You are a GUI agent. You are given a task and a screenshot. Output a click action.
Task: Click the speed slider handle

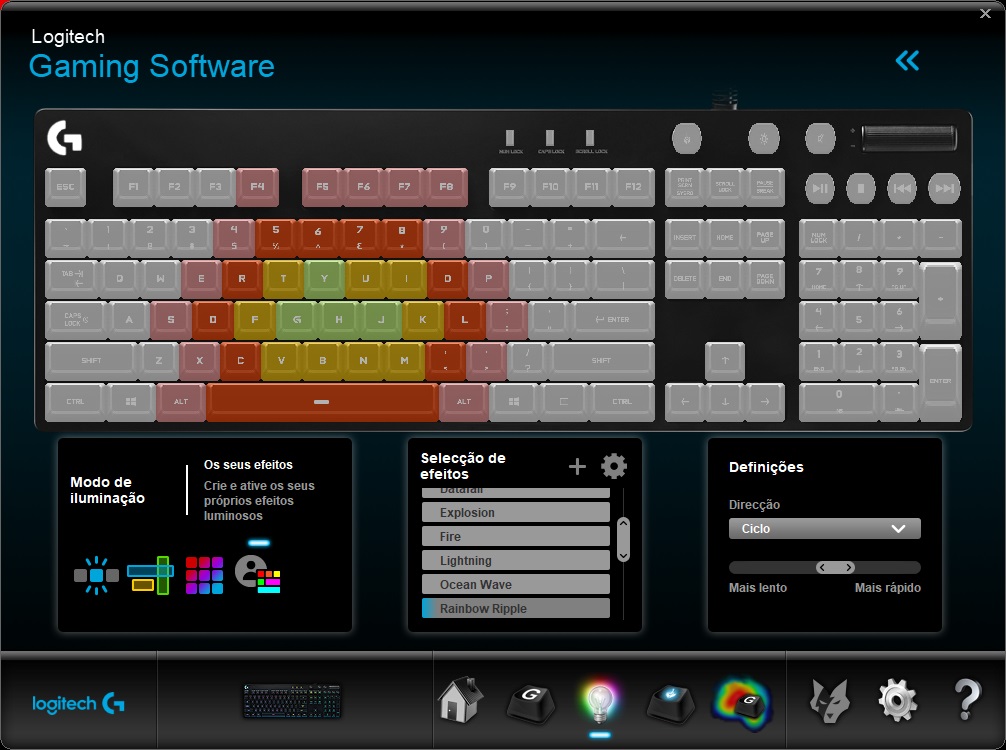point(835,567)
